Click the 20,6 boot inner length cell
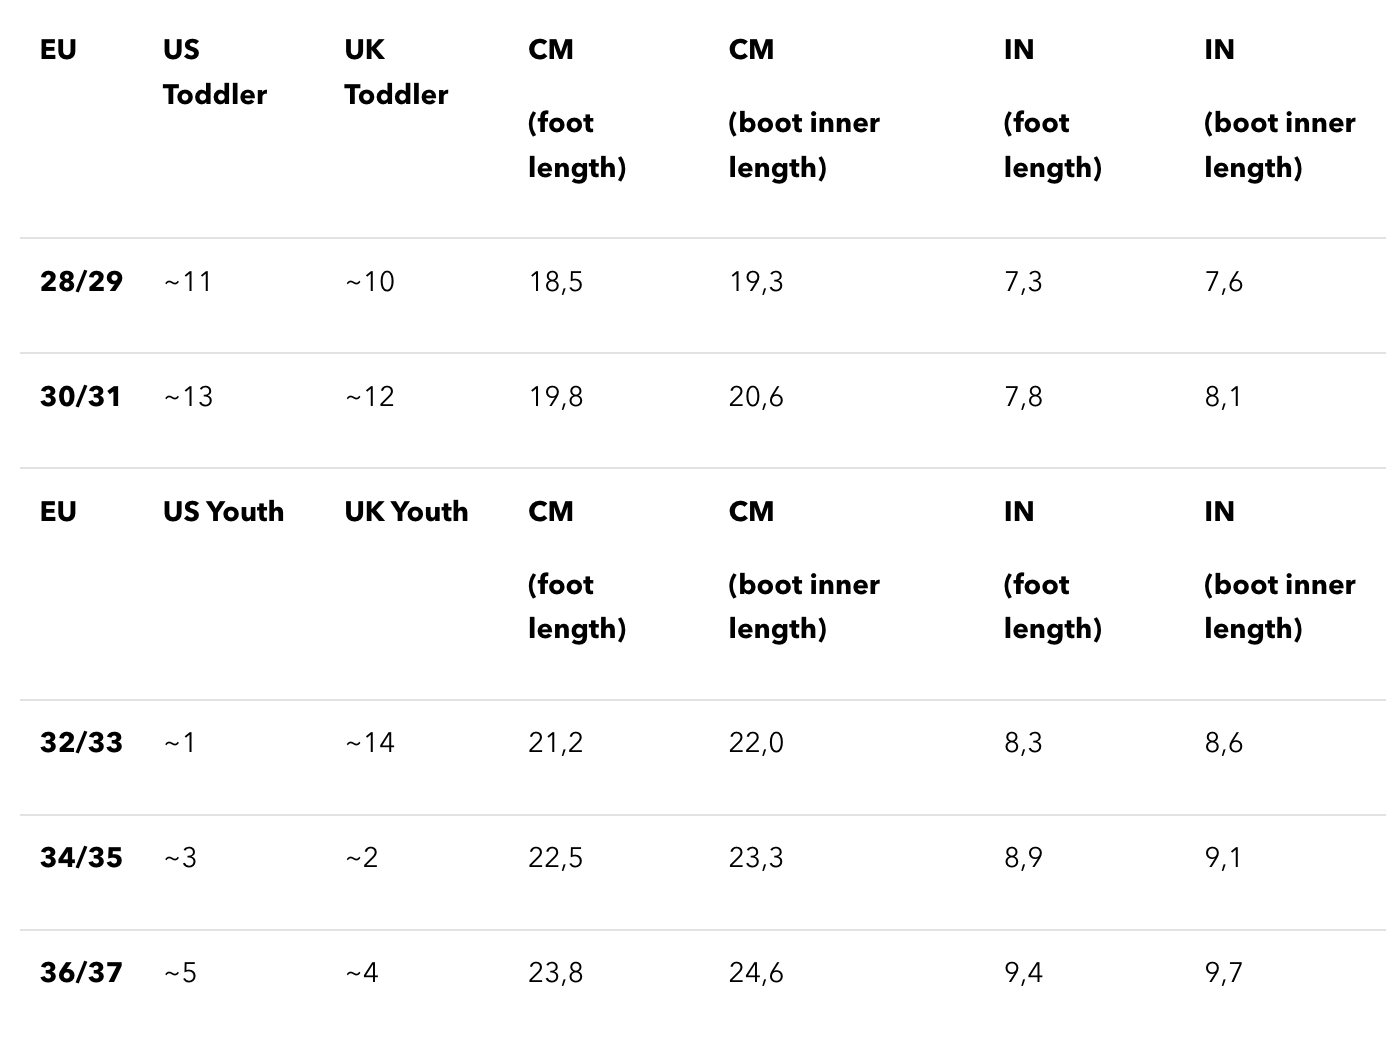Image resolution: width=1386 pixels, height=1042 pixels. click(756, 397)
